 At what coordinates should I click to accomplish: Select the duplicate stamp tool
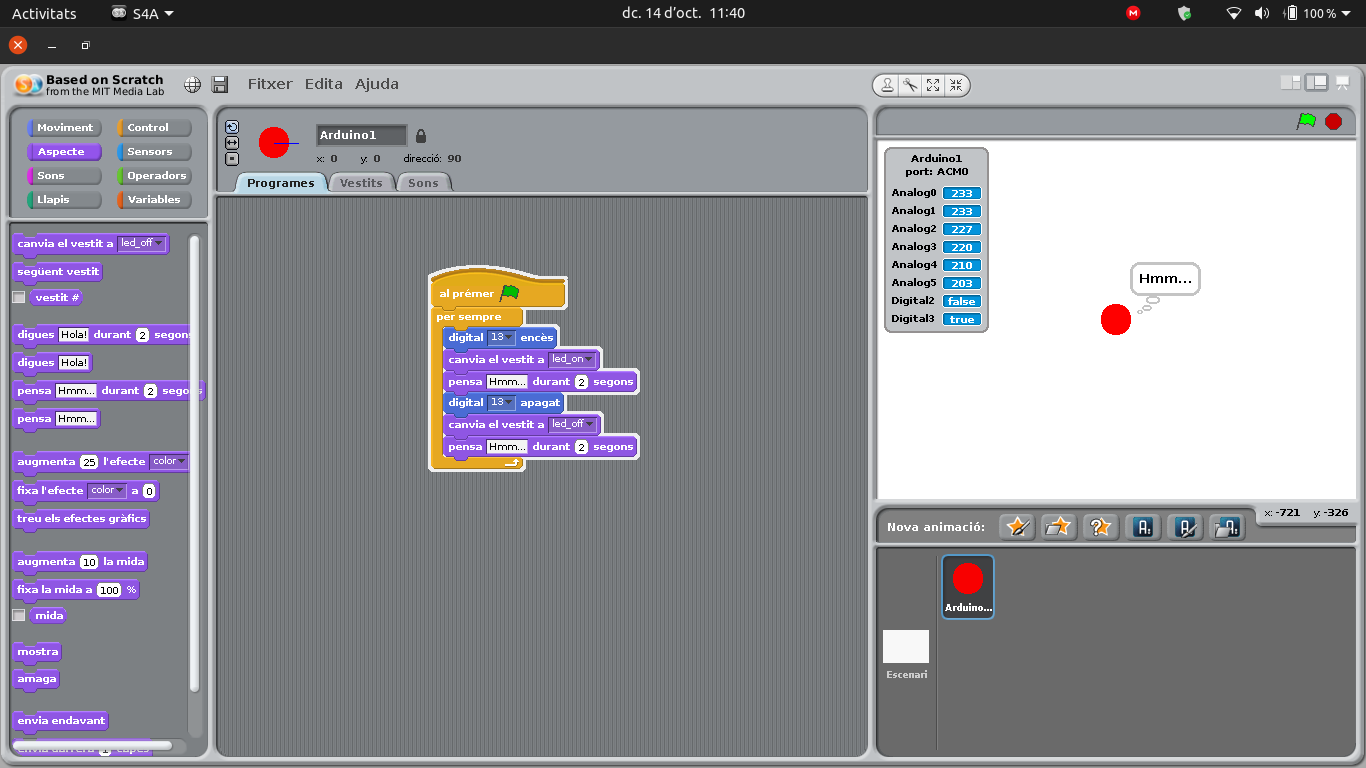(887, 85)
